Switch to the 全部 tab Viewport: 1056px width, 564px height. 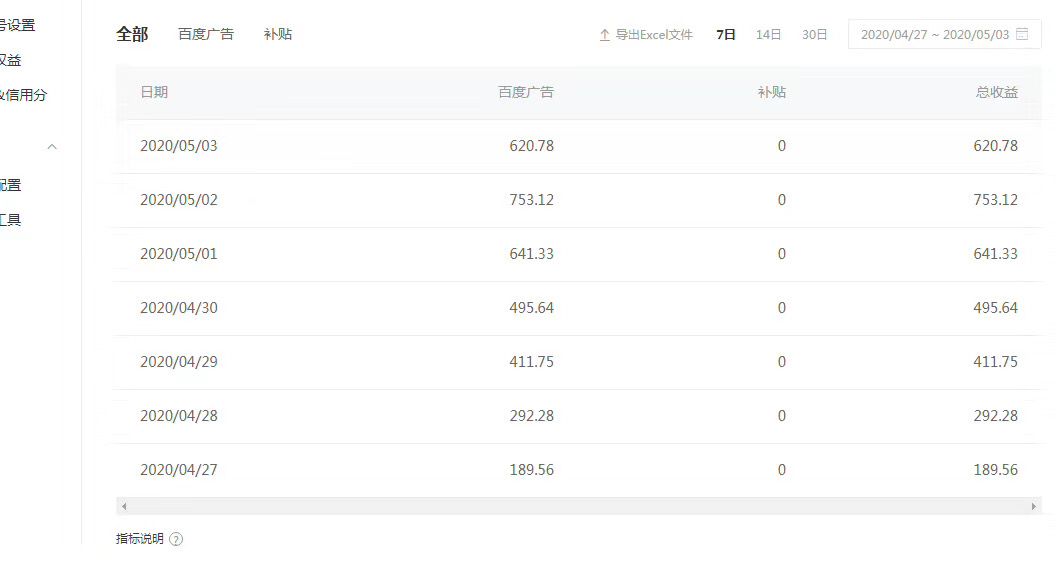pyautogui.click(x=132, y=34)
